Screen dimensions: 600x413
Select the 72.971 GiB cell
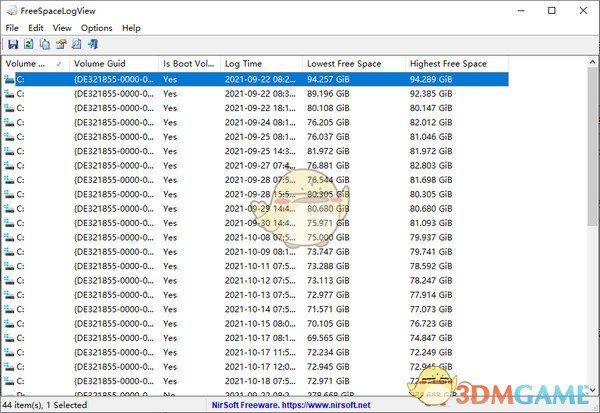328,381
